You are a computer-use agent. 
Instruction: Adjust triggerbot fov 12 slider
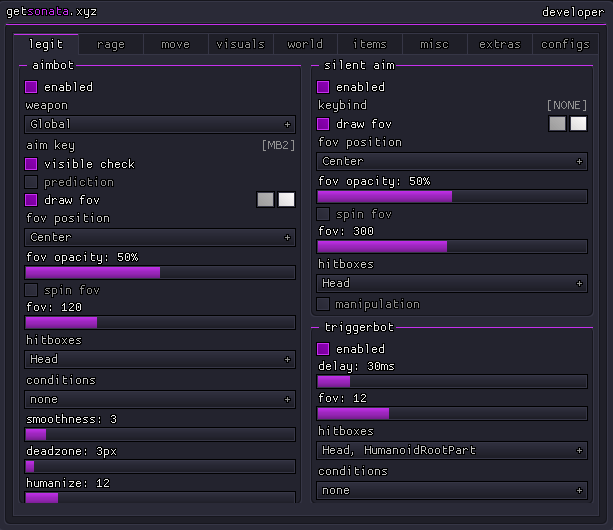click(x=452, y=414)
